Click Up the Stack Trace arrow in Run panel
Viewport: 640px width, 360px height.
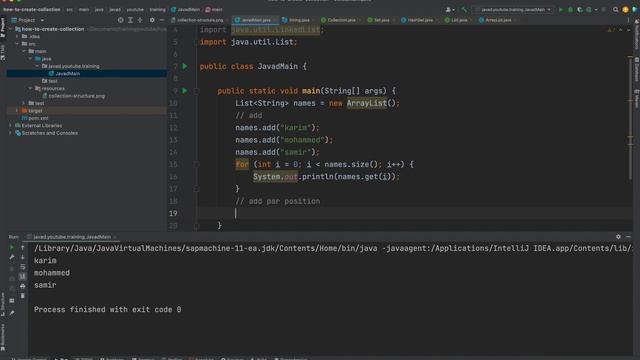pos(22,247)
